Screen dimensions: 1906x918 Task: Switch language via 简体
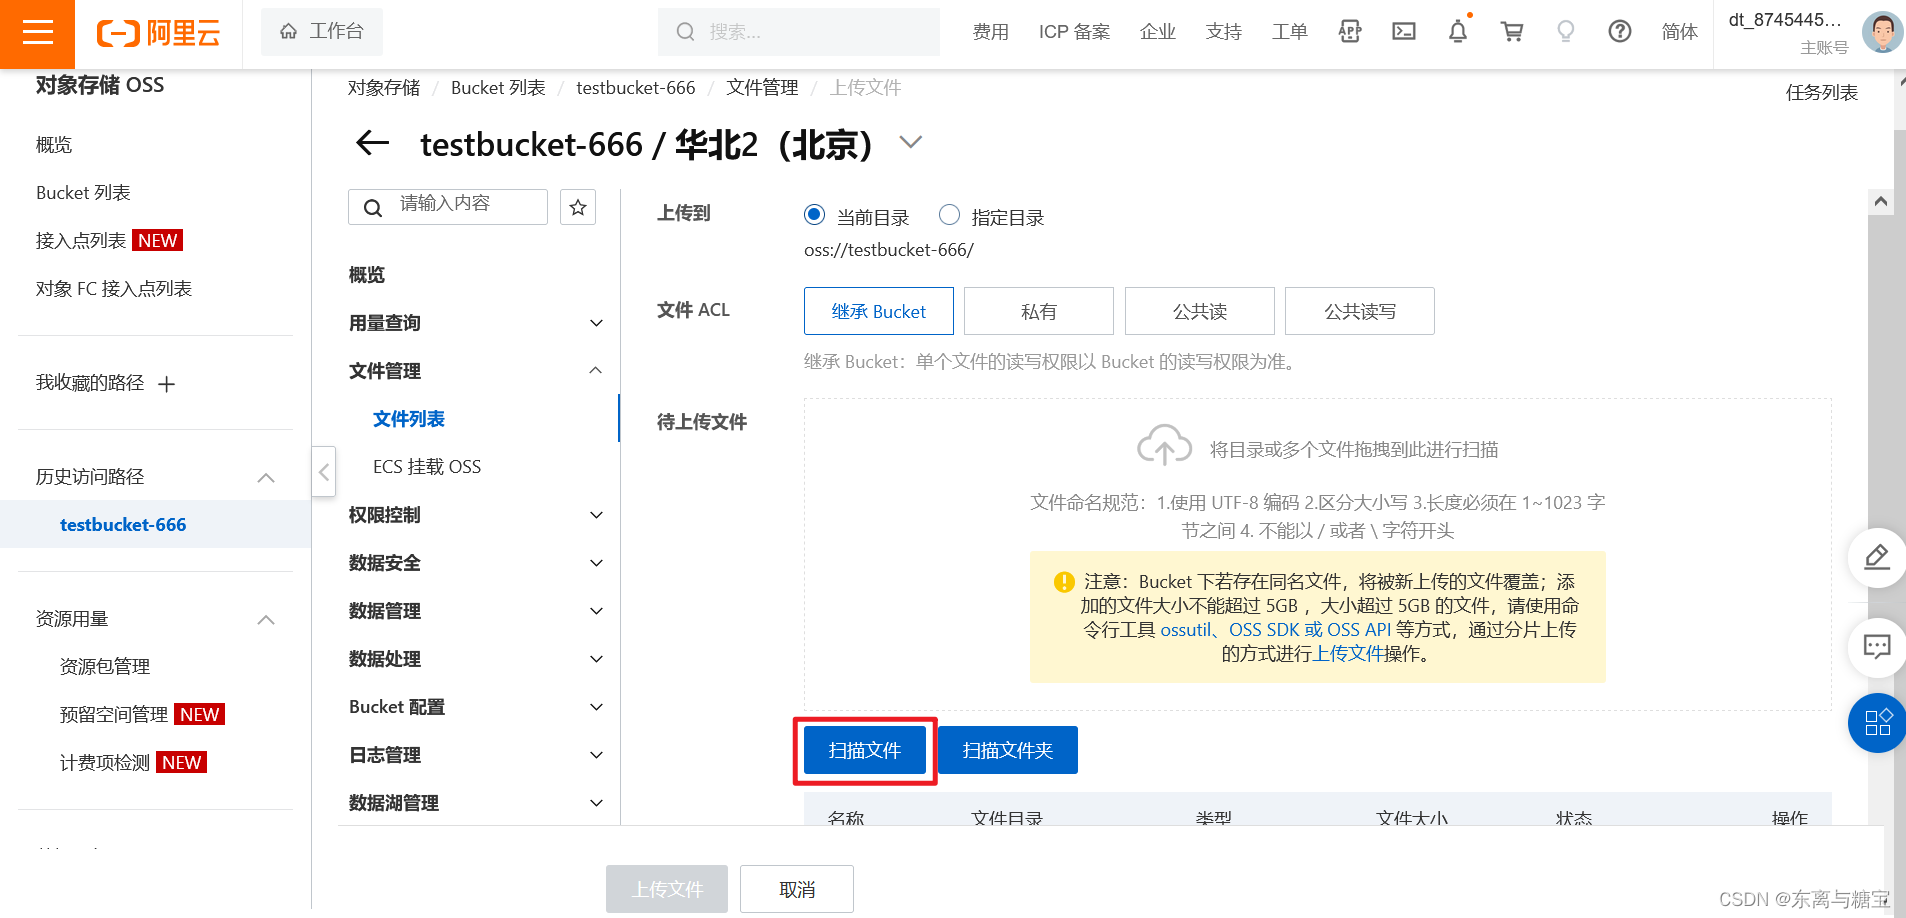1679,32
